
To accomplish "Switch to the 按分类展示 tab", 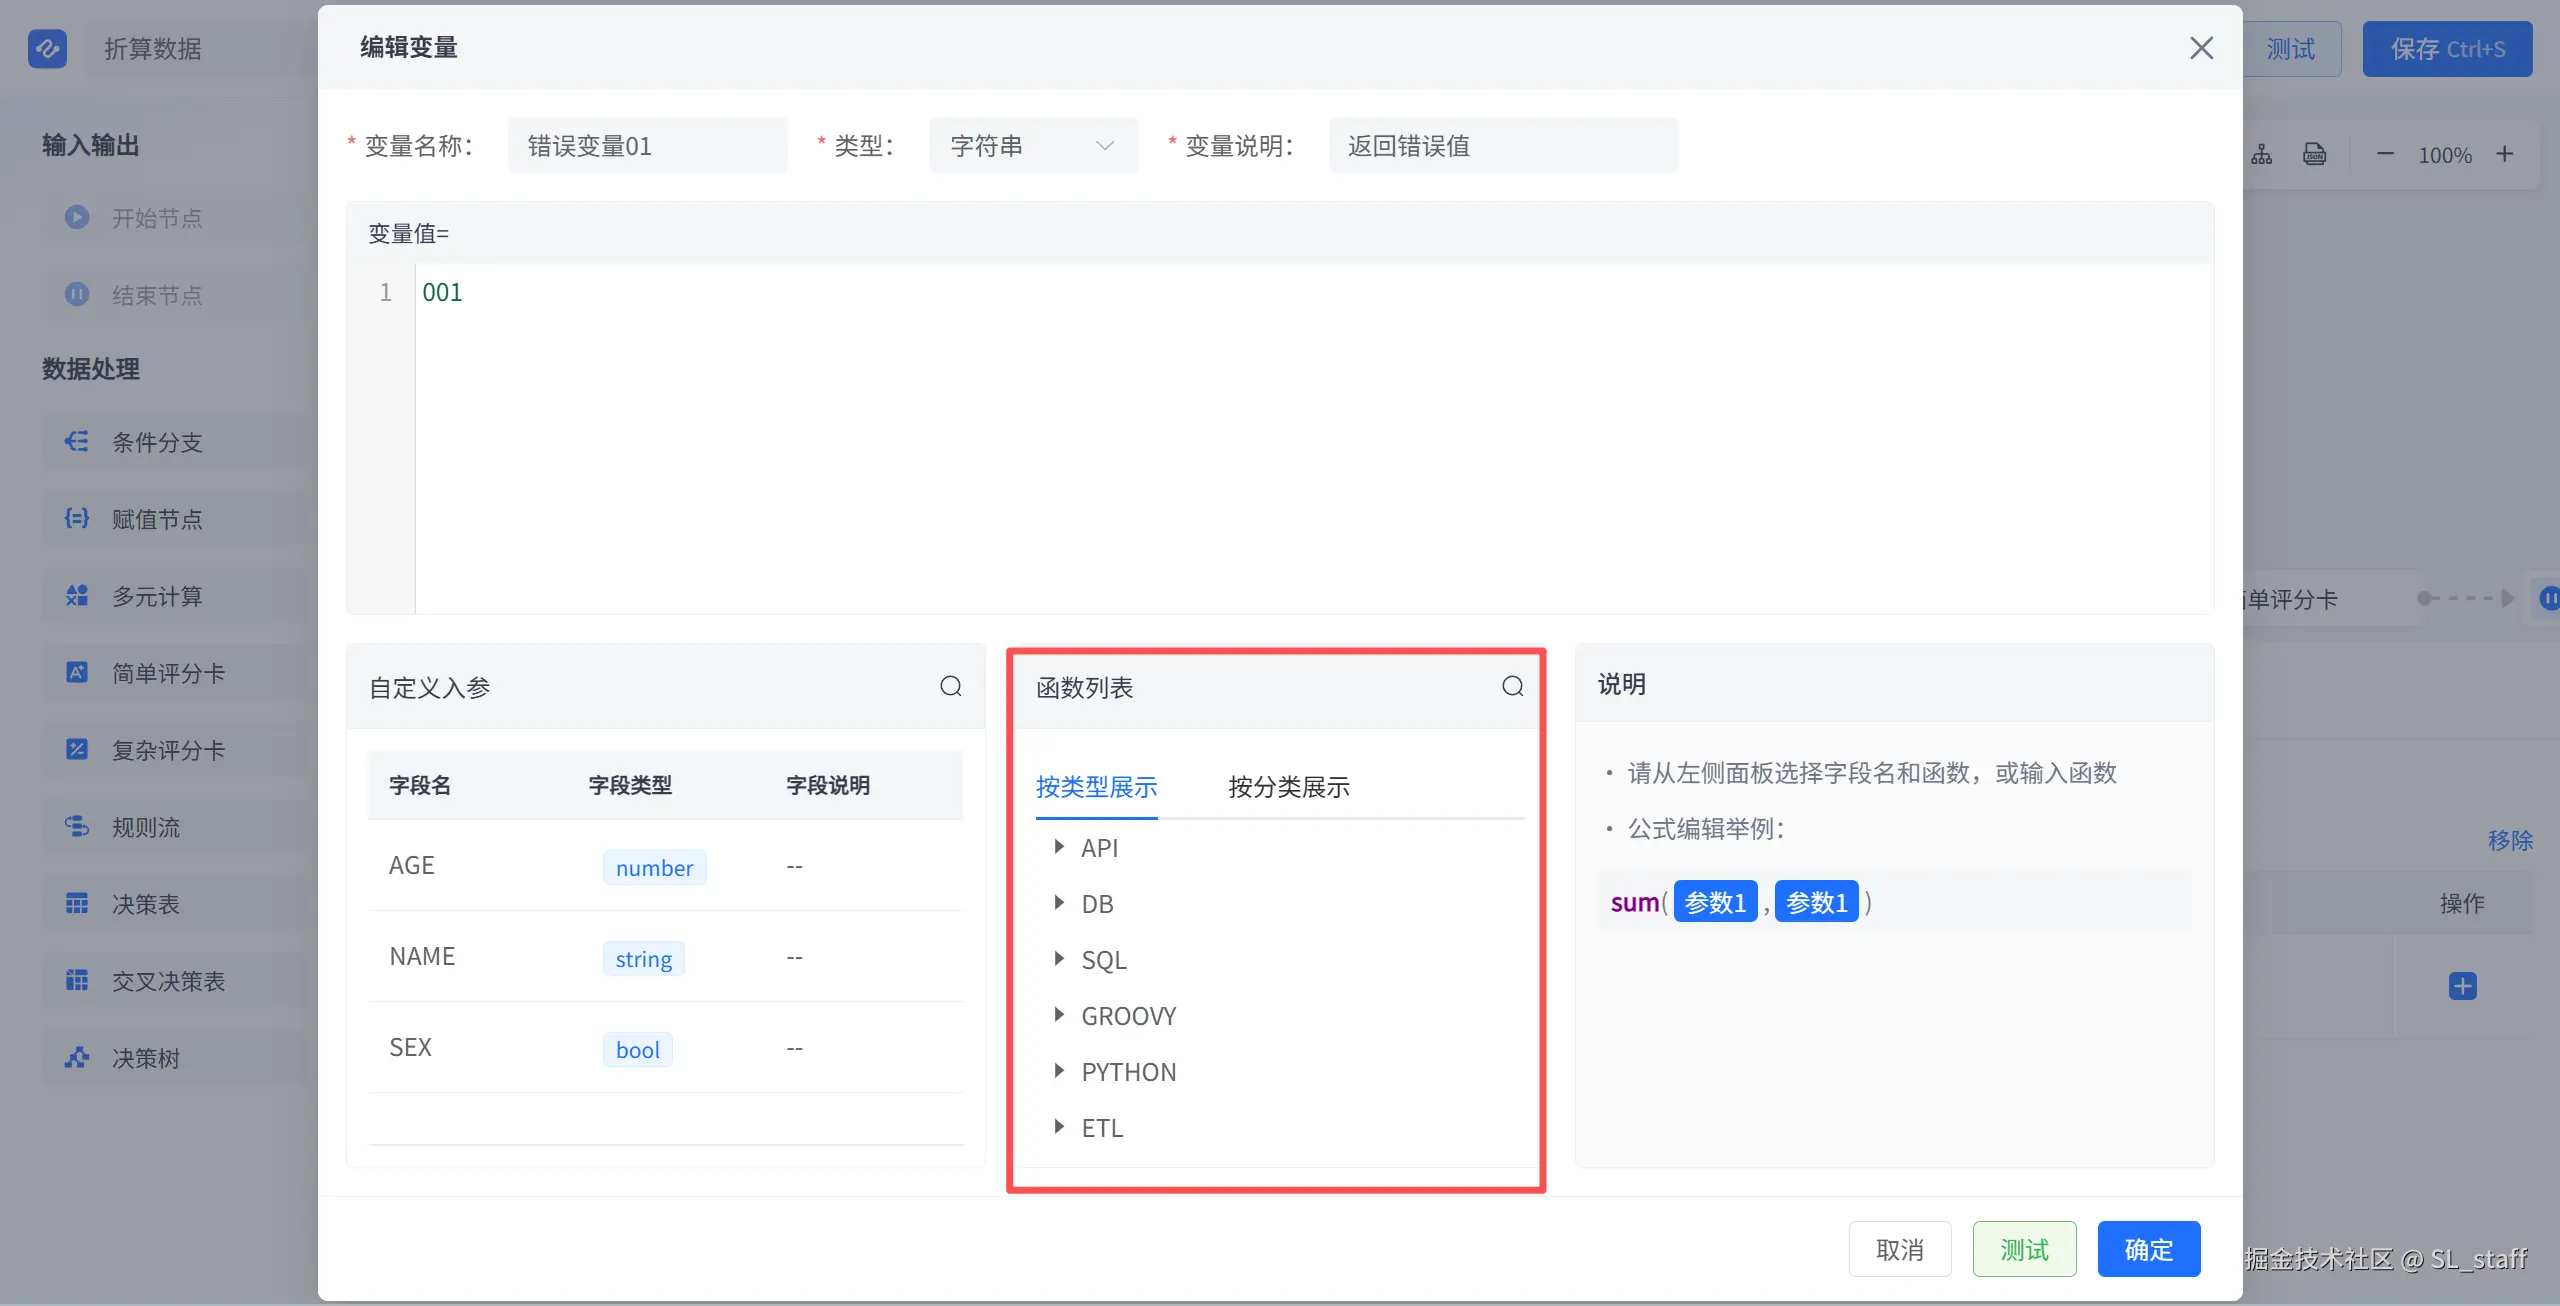I will click(1289, 787).
